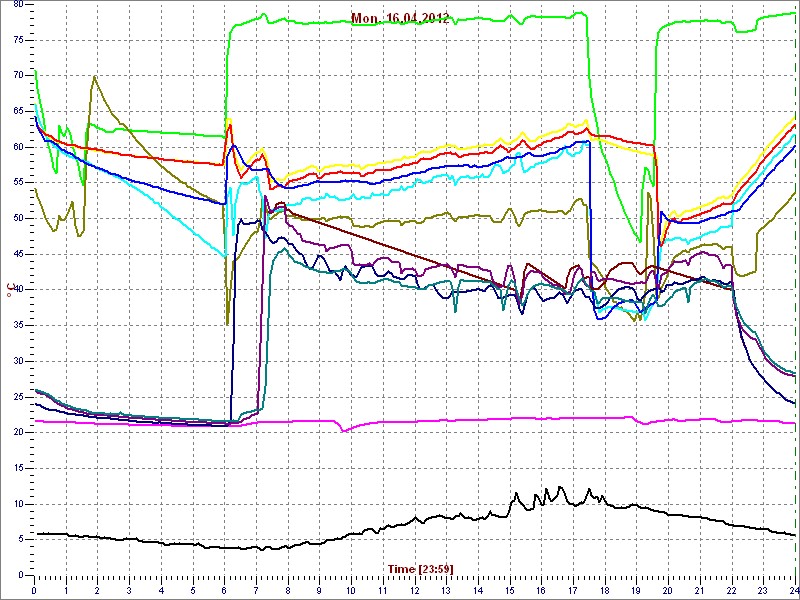800x600 pixels.
Task: Select the 75 label on the temperature axis
Action: (x=18, y=40)
